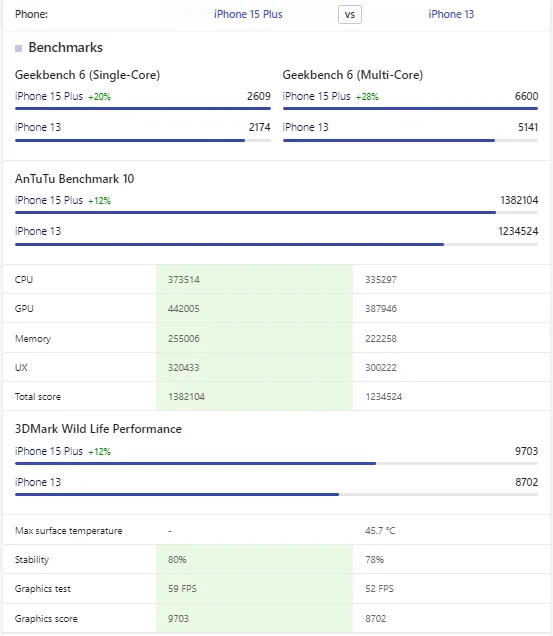Click iPhone 13 AnTuTu progress bar
Image resolution: width=553 pixels, height=636 pixels.
coord(276,245)
